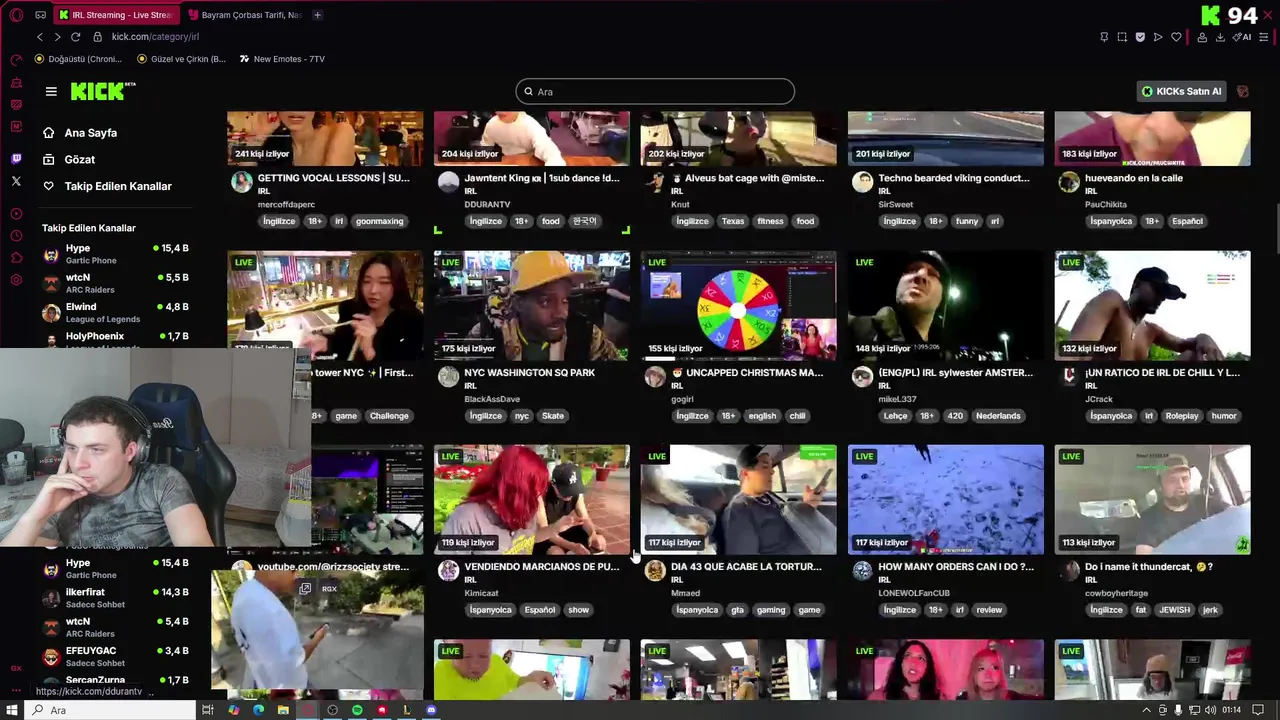Open Twitch in Opera sidebar

16,159
